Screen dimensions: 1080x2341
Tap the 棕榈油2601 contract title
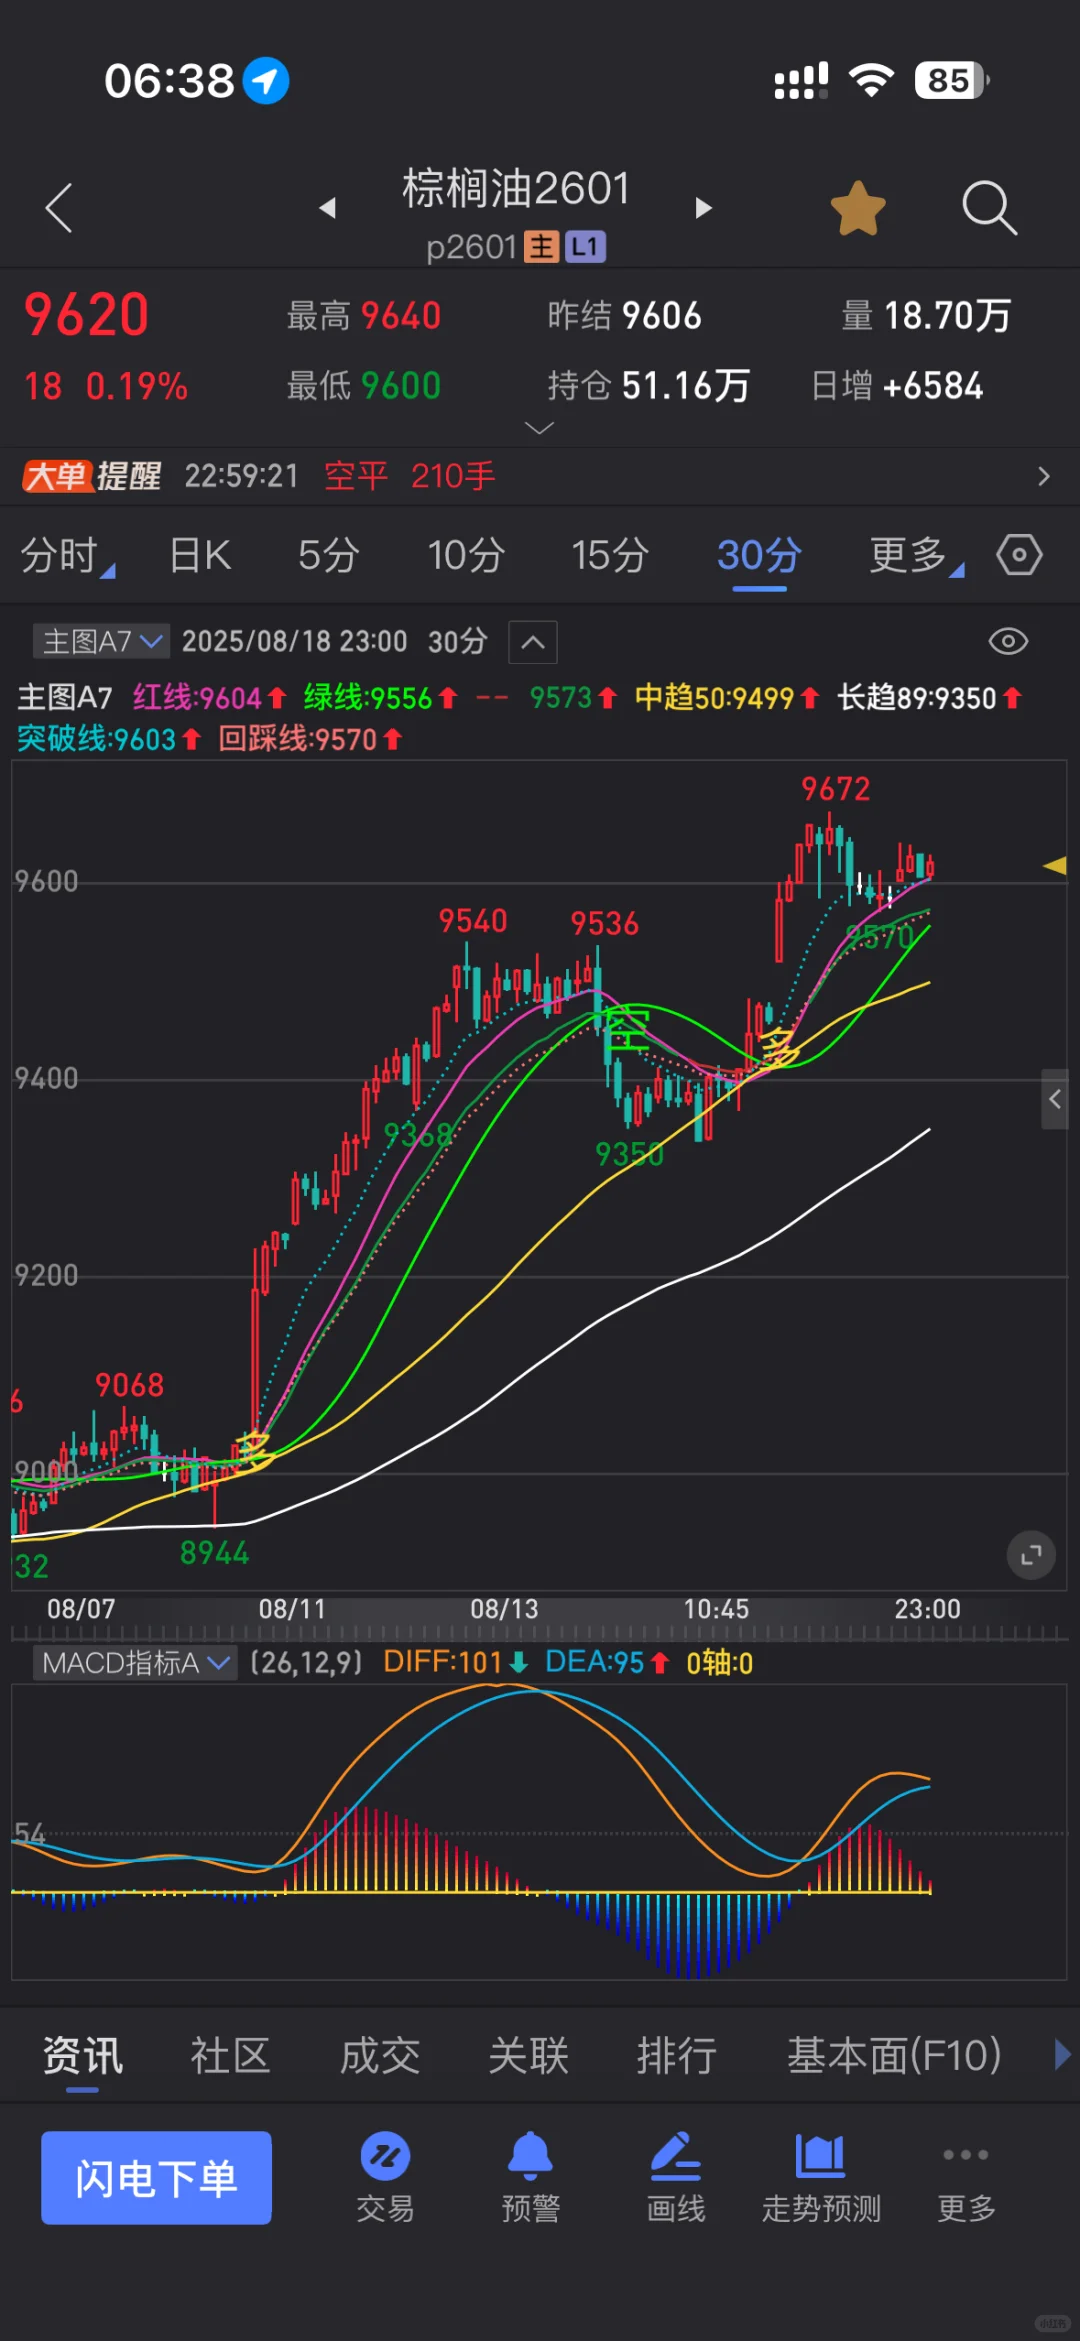(516, 188)
